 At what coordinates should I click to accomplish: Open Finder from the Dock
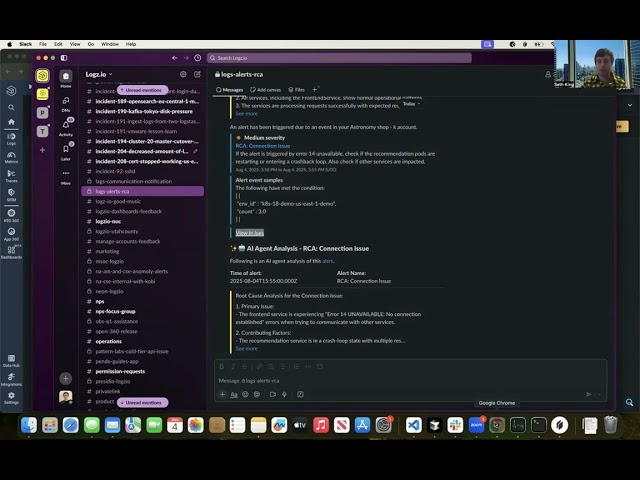tap(29, 425)
